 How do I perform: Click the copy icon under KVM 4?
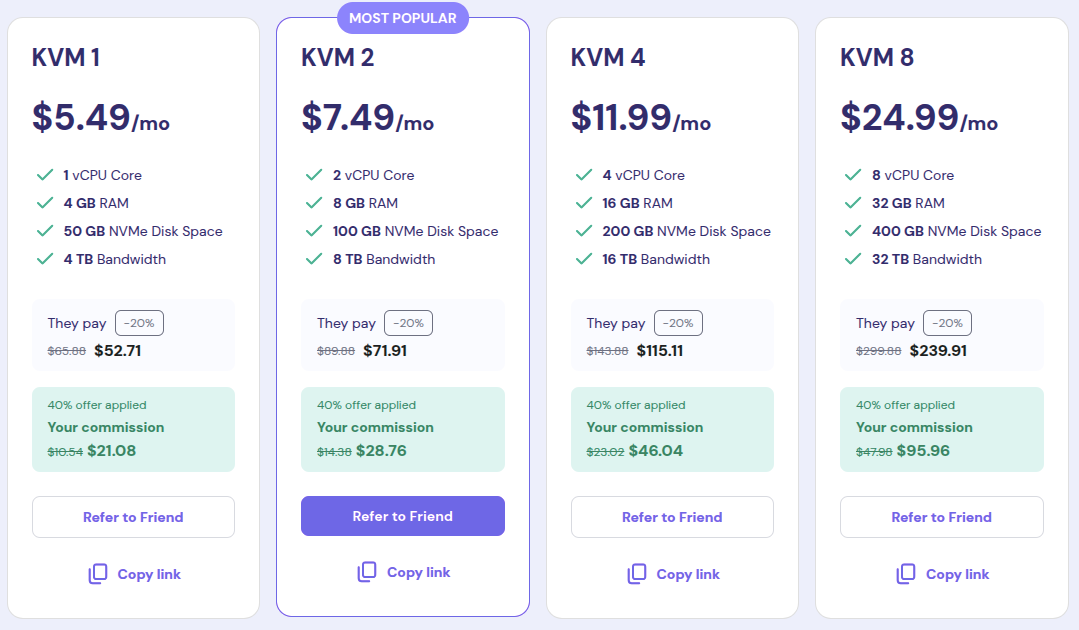(x=637, y=574)
